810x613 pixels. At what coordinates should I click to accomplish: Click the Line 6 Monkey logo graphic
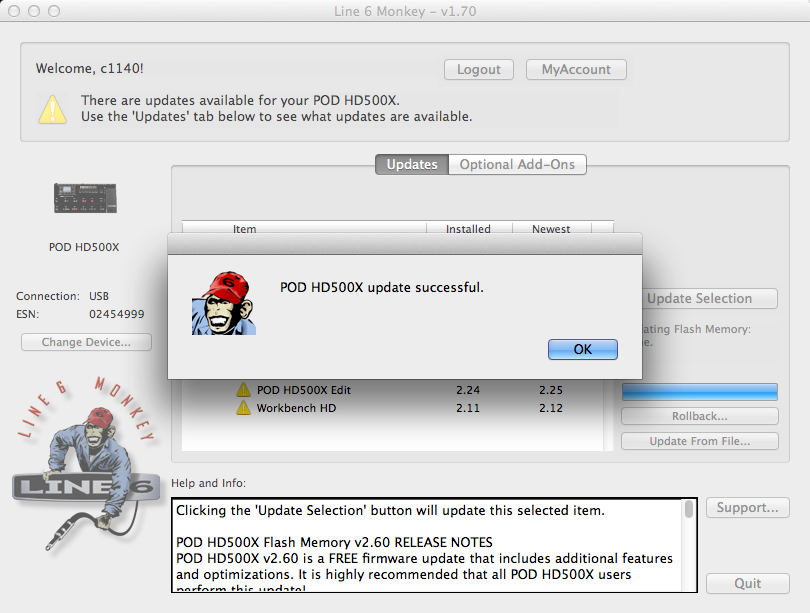[85, 465]
